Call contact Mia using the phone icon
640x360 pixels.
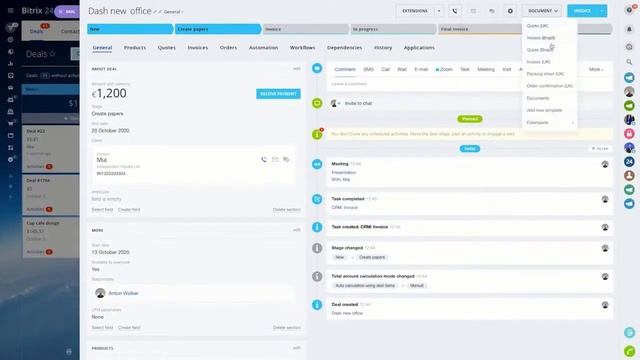(x=264, y=160)
